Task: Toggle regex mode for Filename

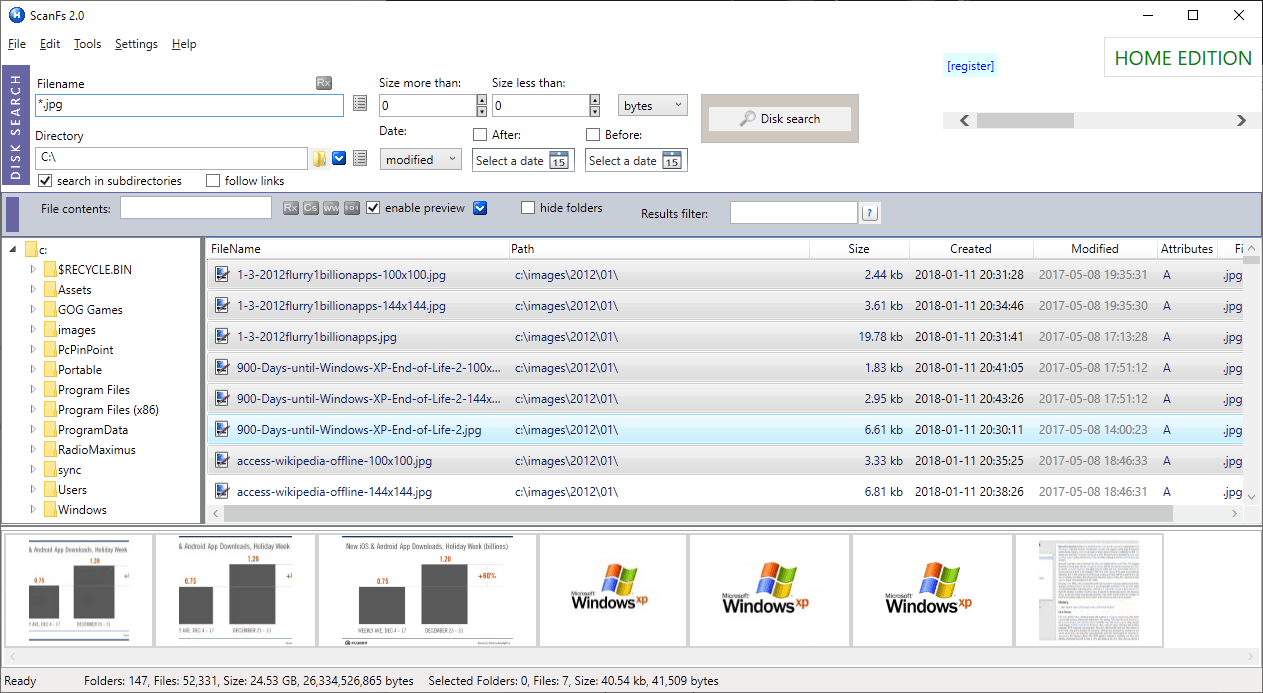Action: point(324,83)
